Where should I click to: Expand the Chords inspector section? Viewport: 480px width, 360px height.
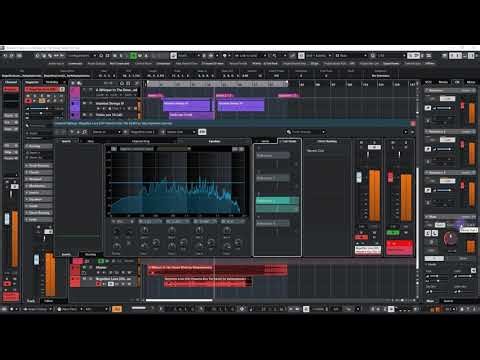point(39,172)
